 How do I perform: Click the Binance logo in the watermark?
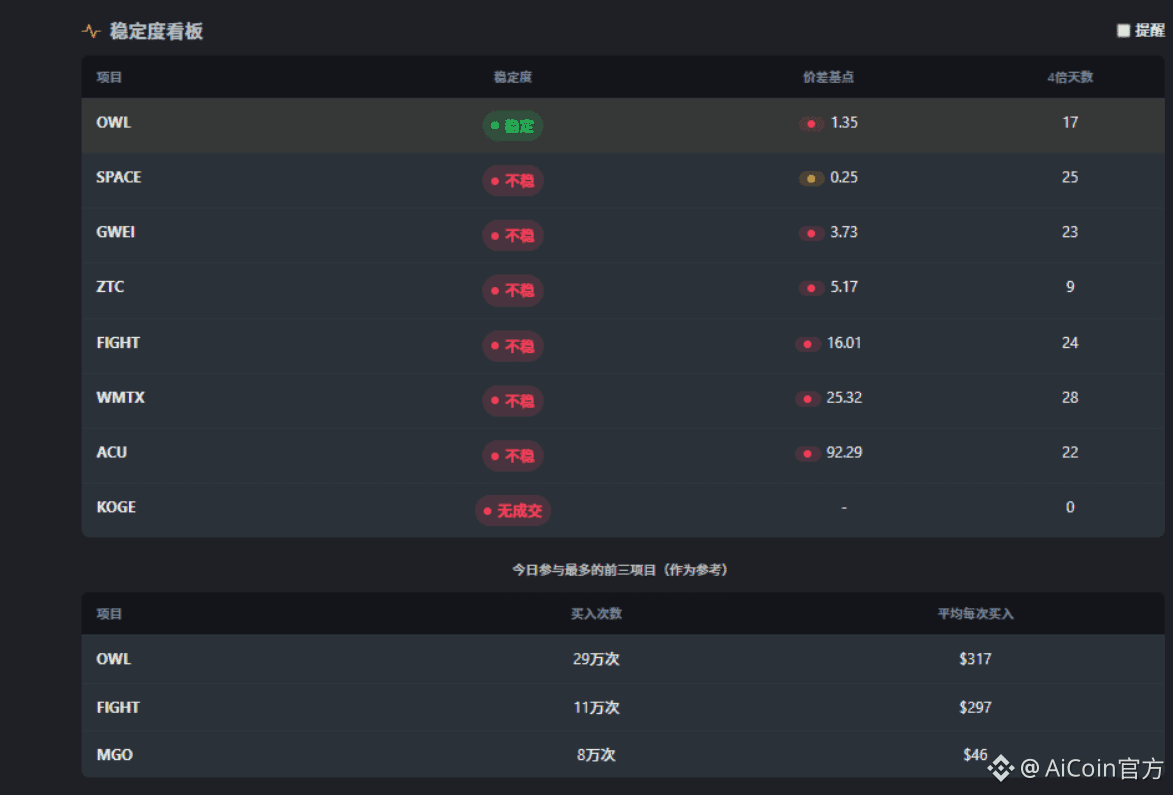click(1000, 768)
